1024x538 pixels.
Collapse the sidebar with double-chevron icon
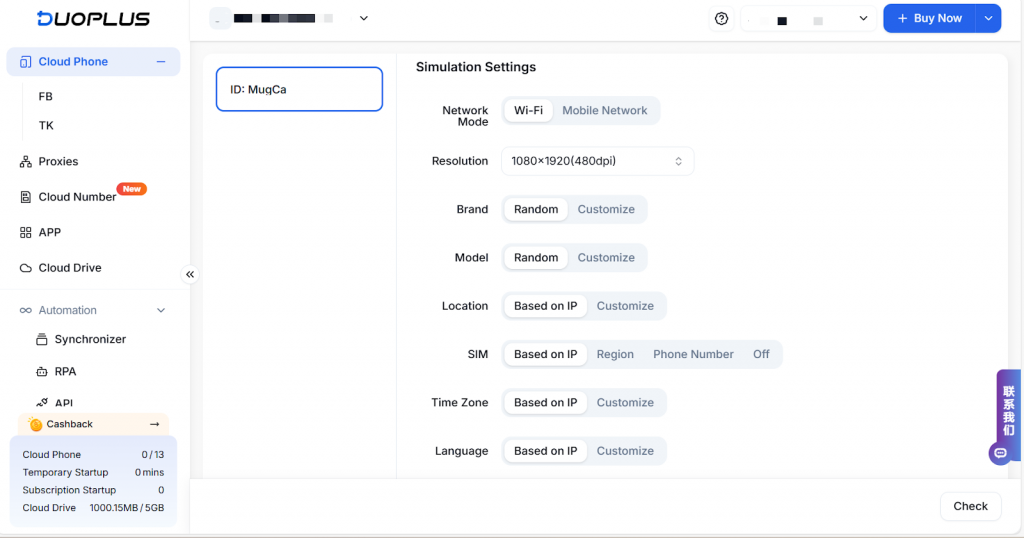coord(189,274)
